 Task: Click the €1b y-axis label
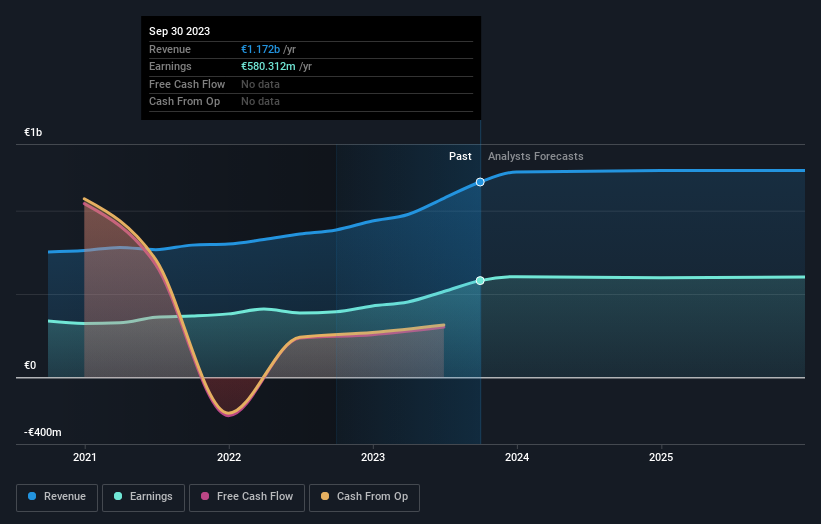33,132
